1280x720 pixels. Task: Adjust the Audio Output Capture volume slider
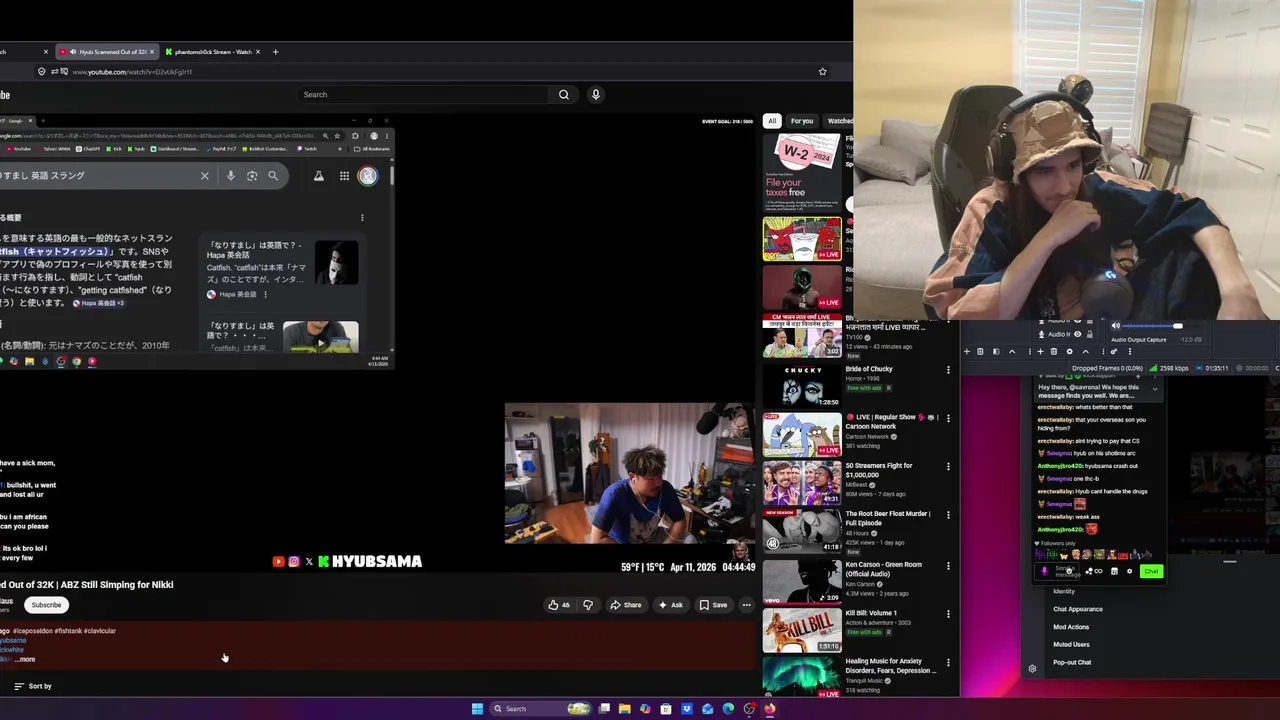click(1160, 326)
